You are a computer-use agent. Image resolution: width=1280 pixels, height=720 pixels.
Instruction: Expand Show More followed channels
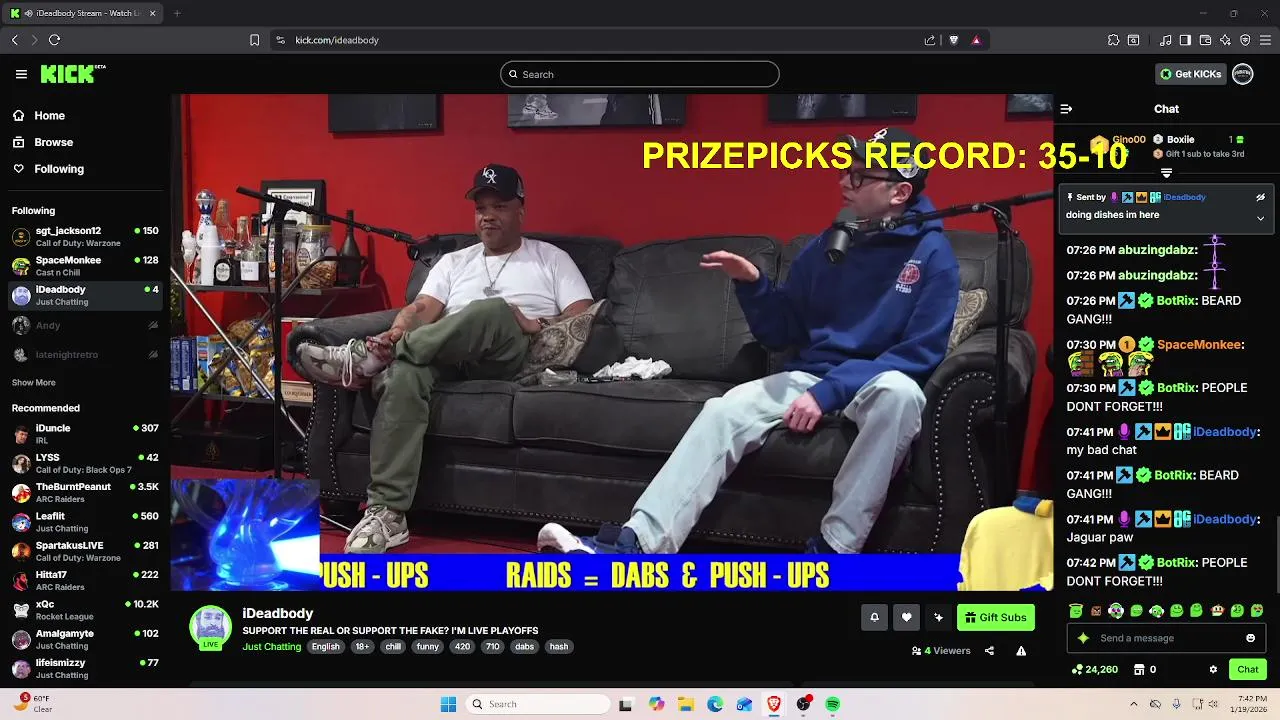click(x=33, y=382)
